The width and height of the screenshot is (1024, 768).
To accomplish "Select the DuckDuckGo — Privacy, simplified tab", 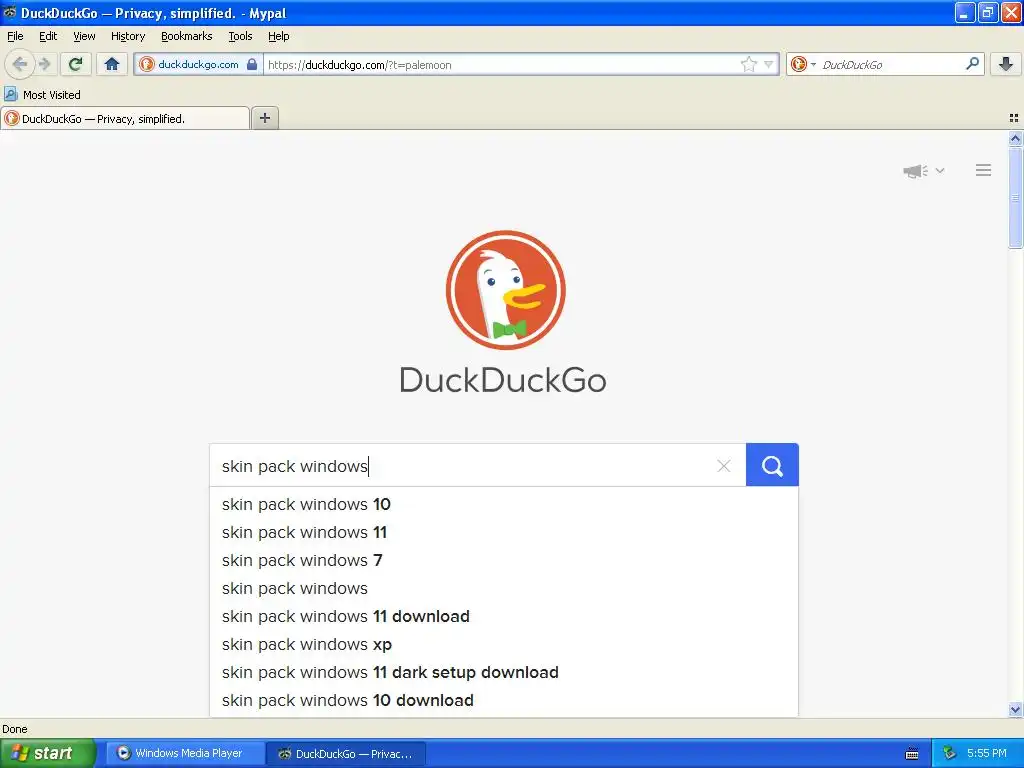I will (125, 118).
